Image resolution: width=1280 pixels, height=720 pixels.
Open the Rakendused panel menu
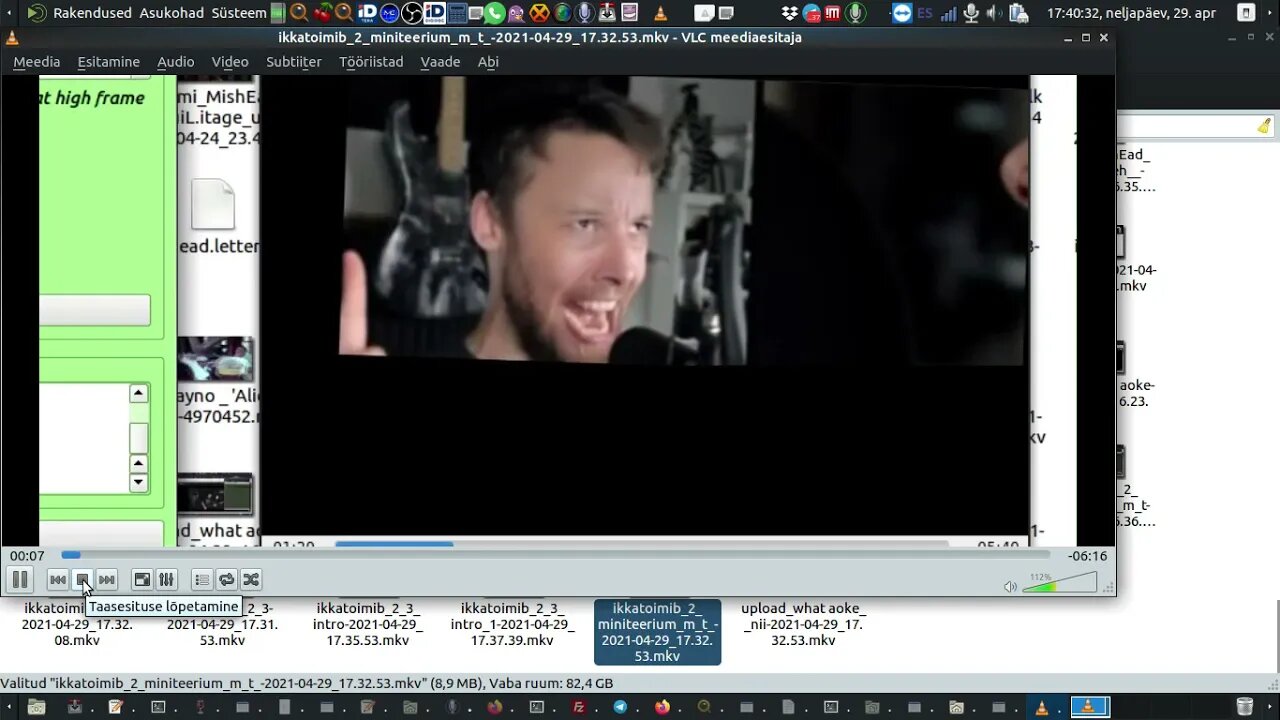pyautogui.click(x=92, y=13)
